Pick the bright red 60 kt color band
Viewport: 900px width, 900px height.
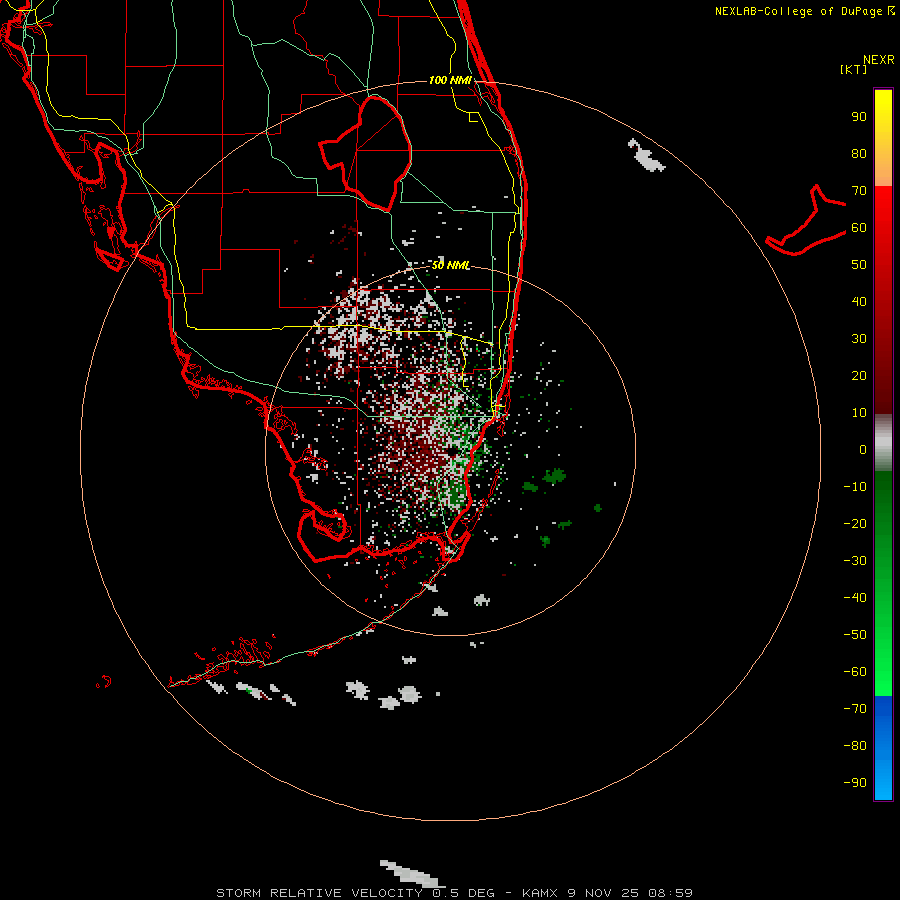(883, 227)
